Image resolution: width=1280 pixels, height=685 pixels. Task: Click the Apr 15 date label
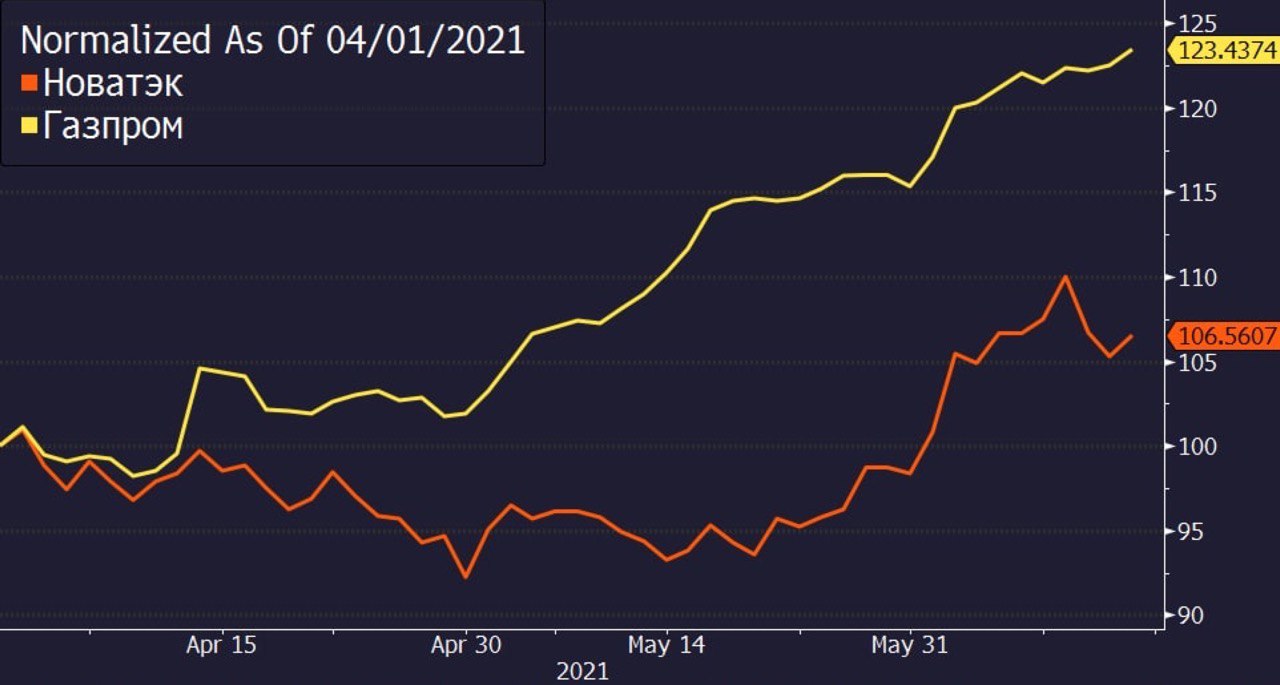coord(221,646)
